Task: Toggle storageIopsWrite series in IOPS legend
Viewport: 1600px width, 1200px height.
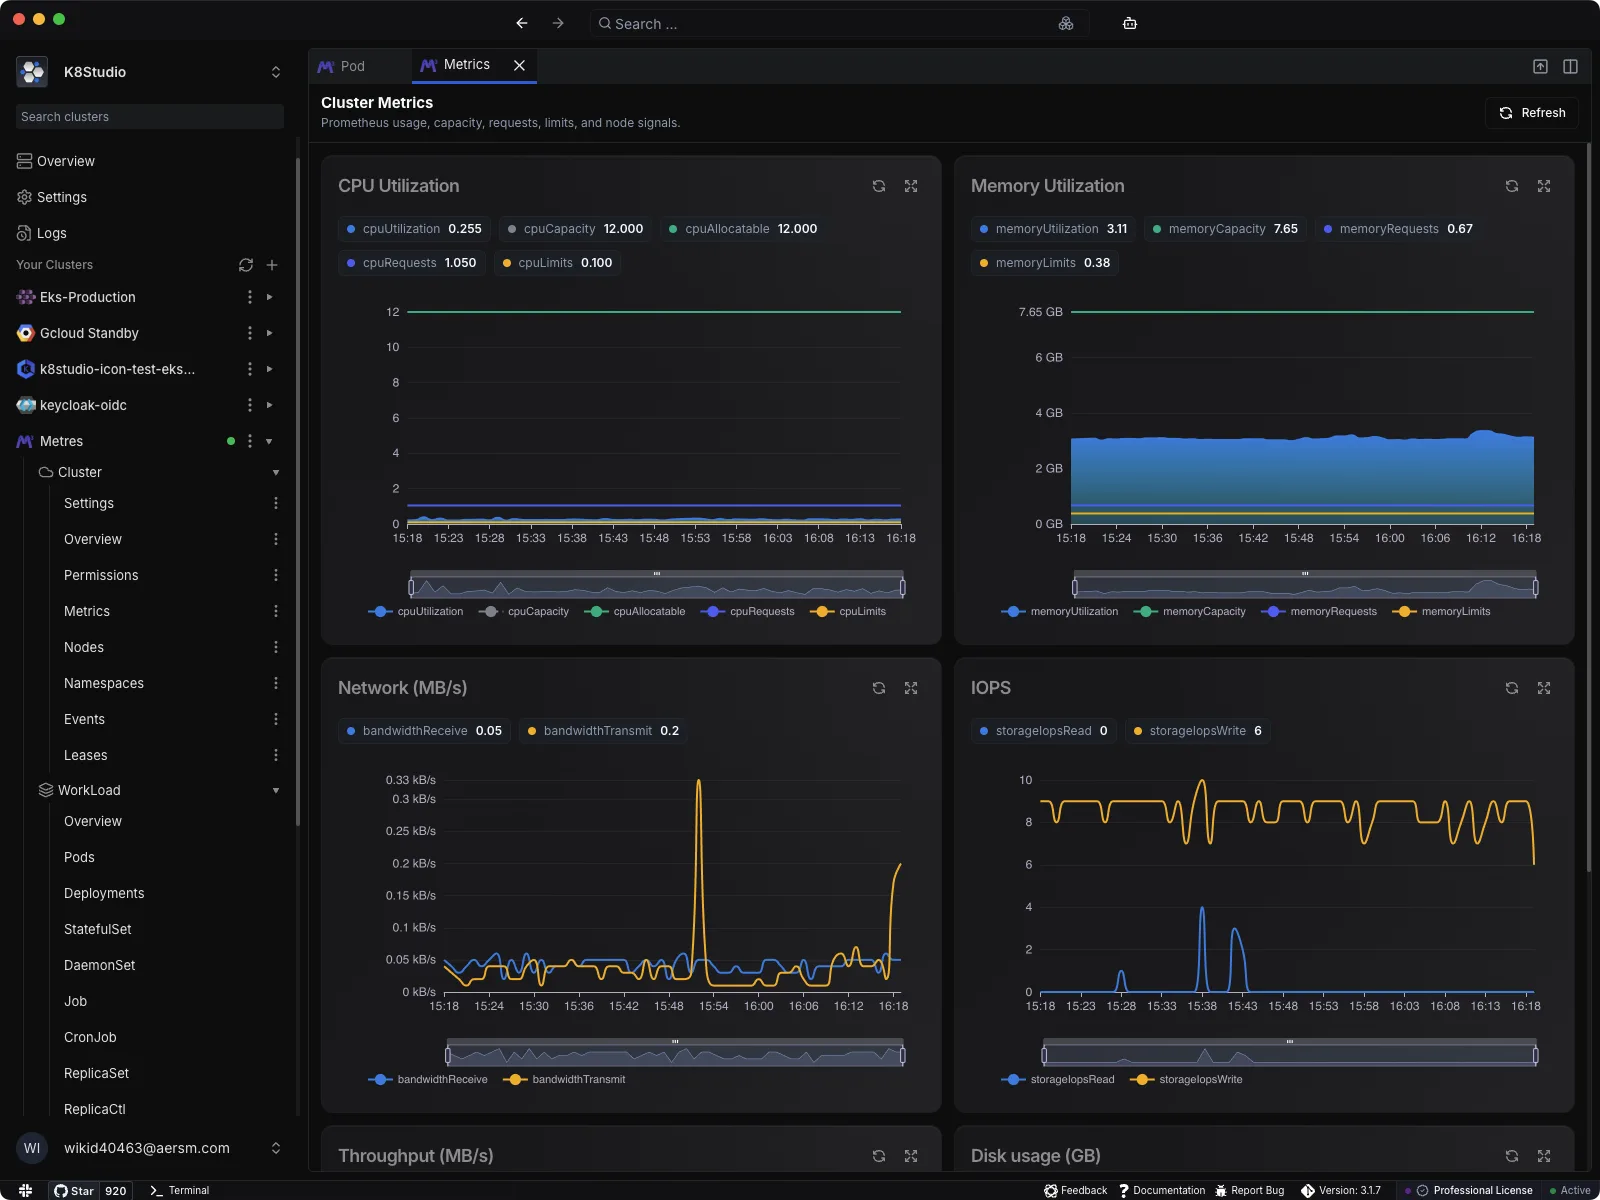Action: point(1186,1080)
